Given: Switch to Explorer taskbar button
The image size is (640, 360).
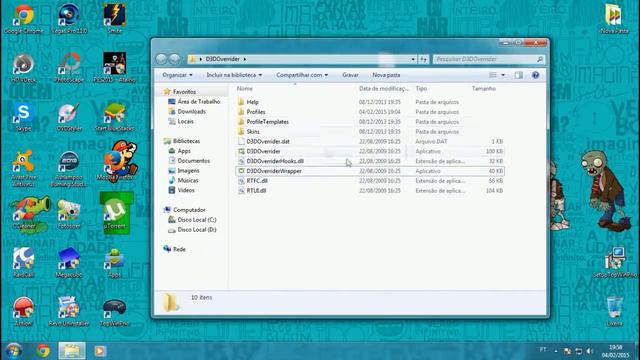Looking at the screenshot, I should pos(72,351).
